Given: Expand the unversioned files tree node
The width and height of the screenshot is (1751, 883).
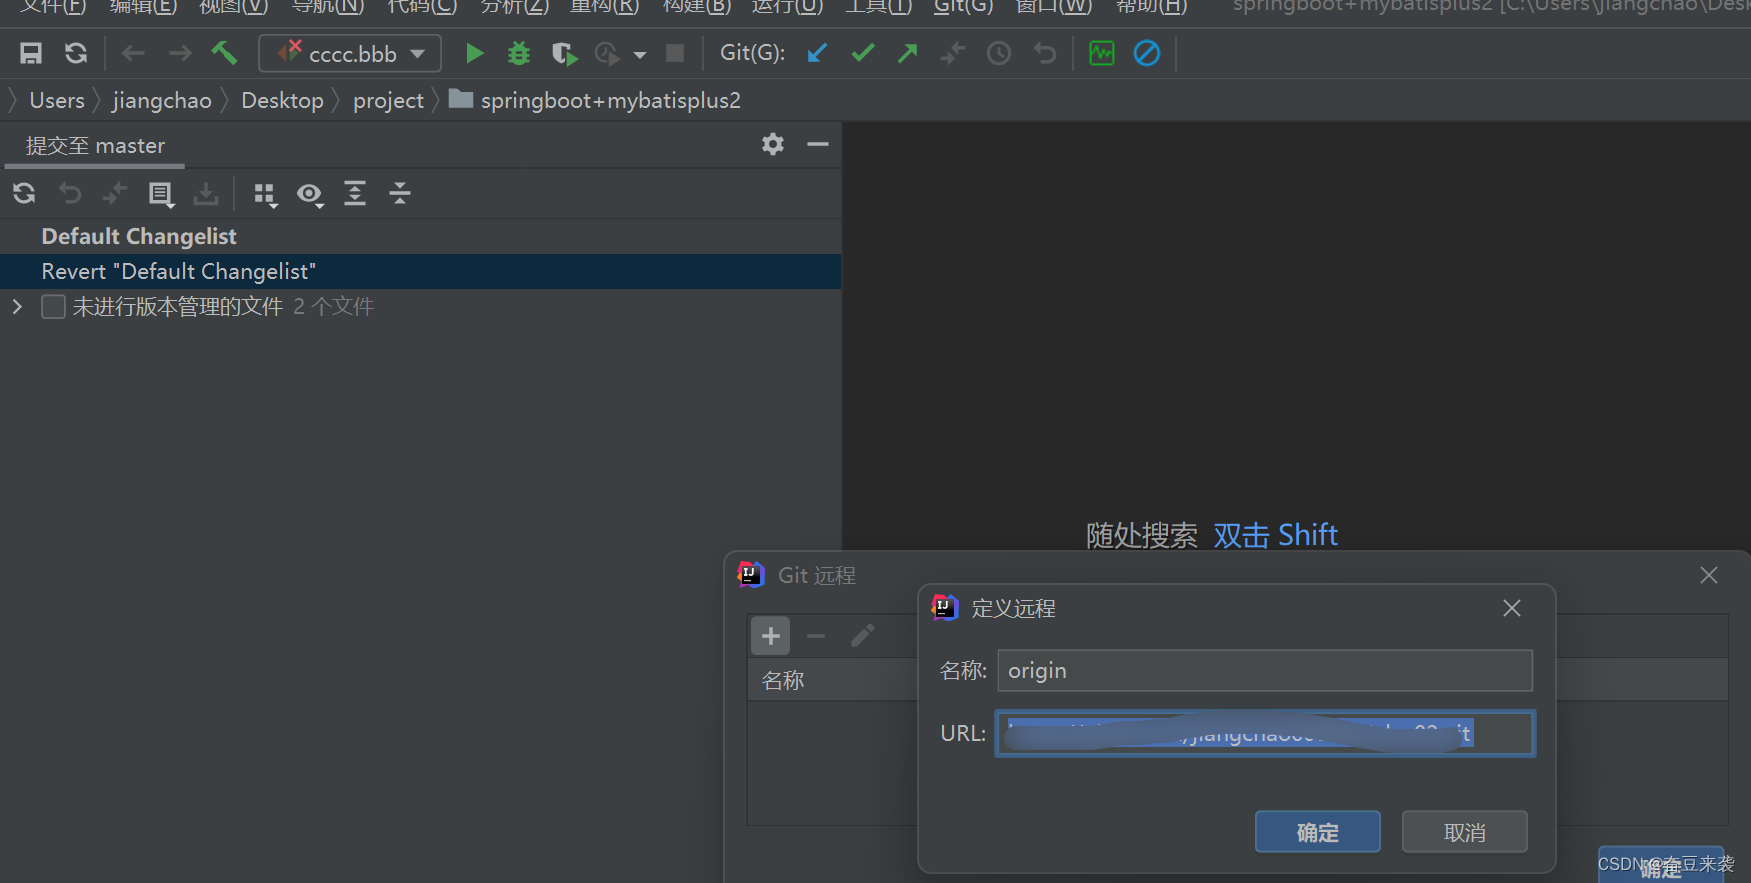Looking at the screenshot, I should [x=17, y=306].
